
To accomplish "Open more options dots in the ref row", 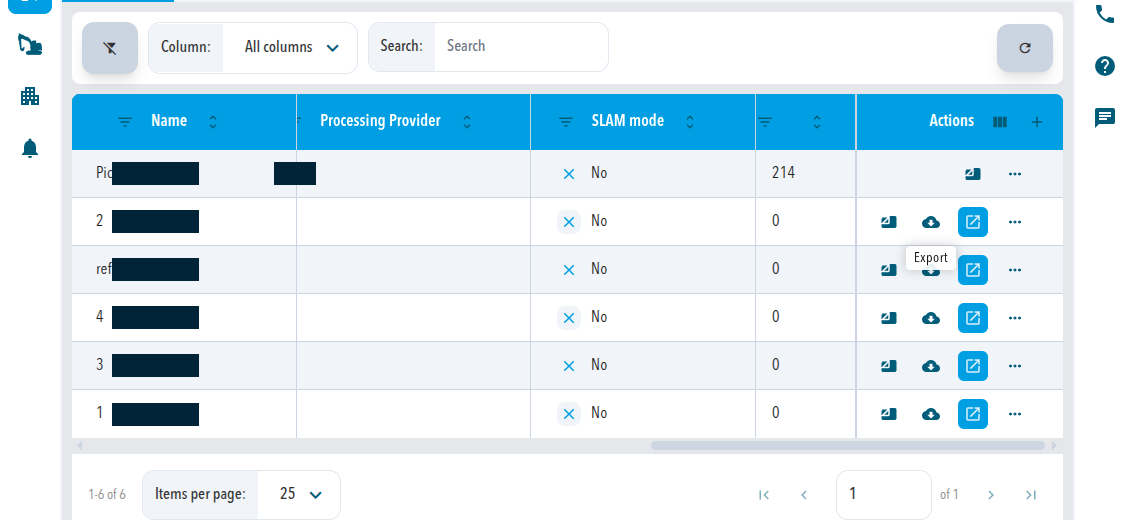I will [x=1015, y=270].
